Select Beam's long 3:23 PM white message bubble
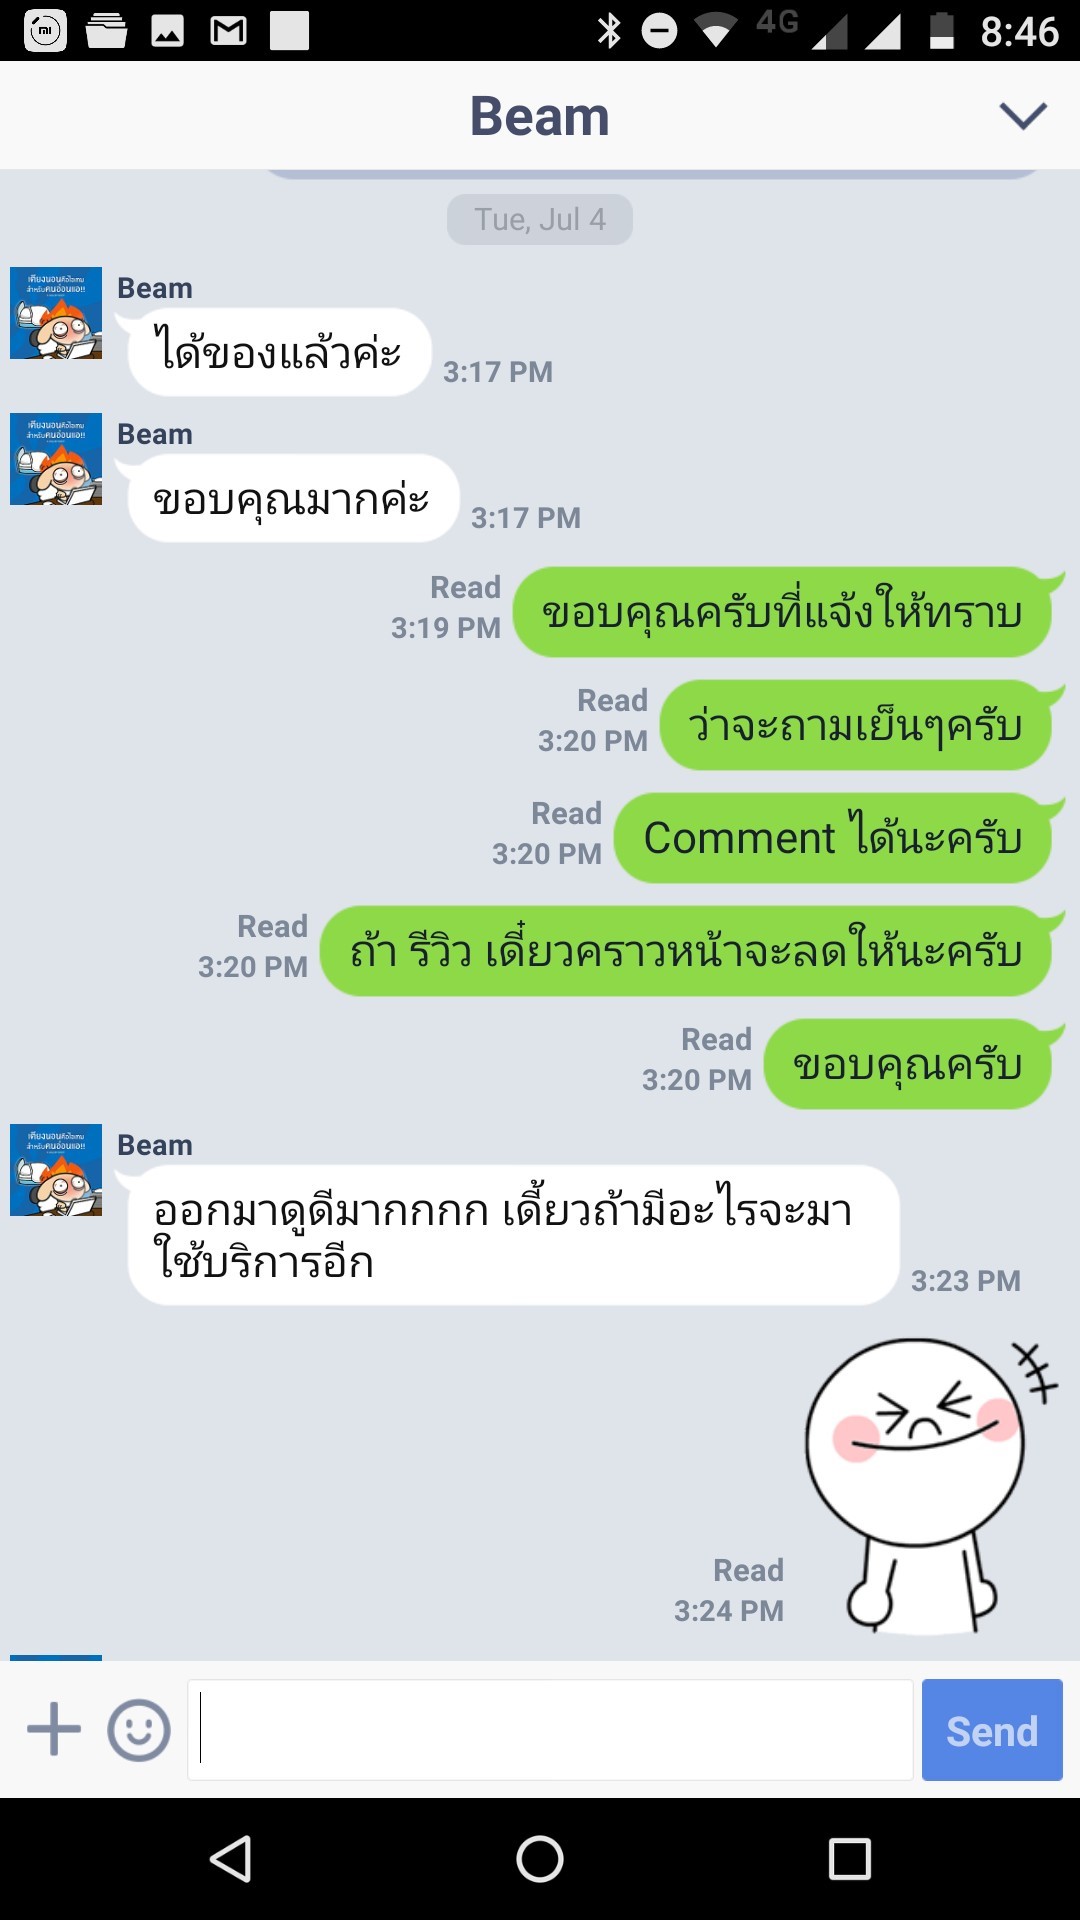The height and width of the screenshot is (1920, 1080). (513, 1235)
